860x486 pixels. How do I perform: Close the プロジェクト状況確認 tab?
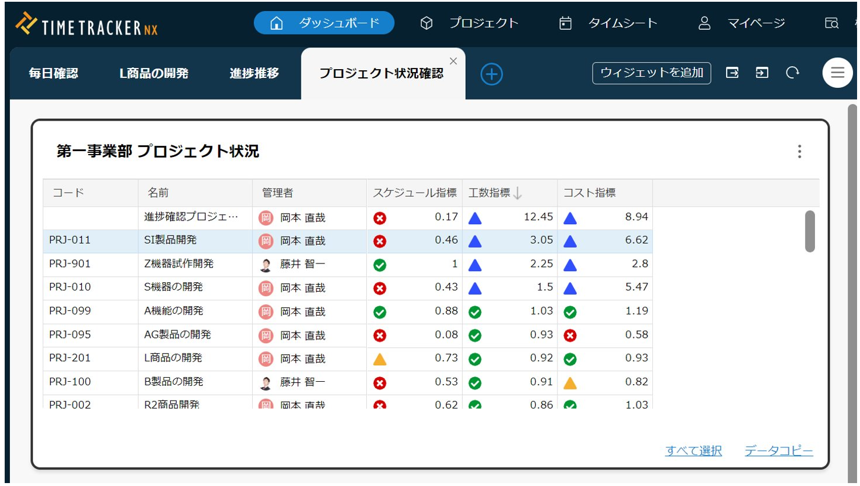453,61
